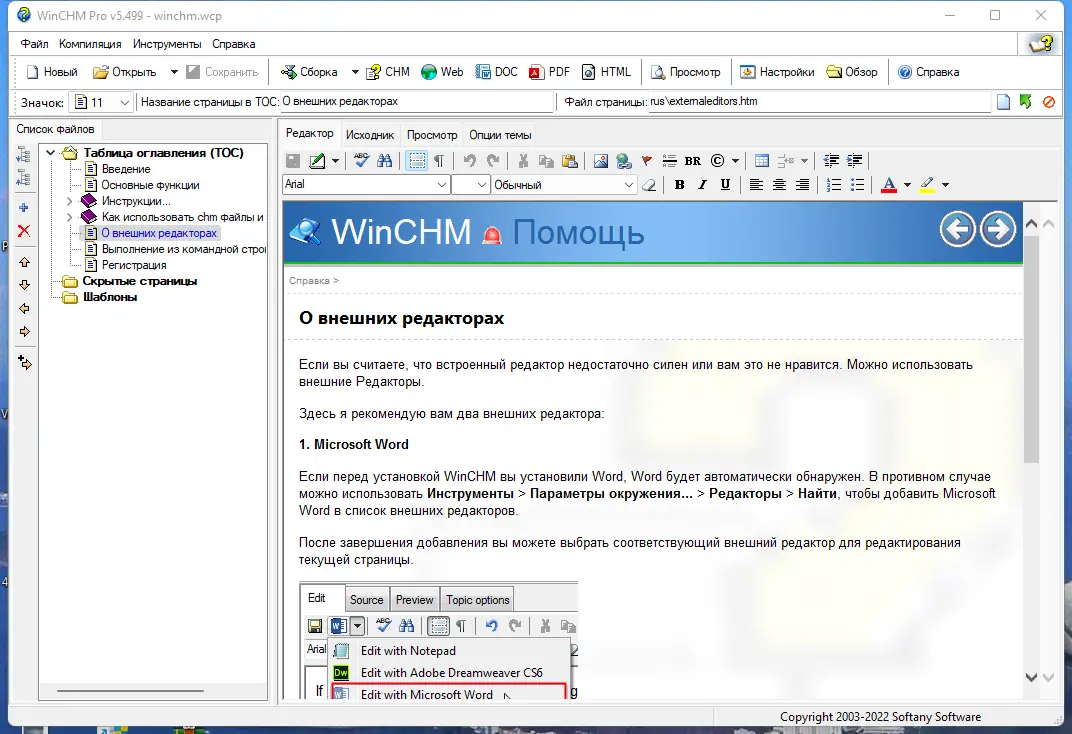The height and width of the screenshot is (734, 1072).
Task: Click the copyright symbol icon
Action: 717,161
